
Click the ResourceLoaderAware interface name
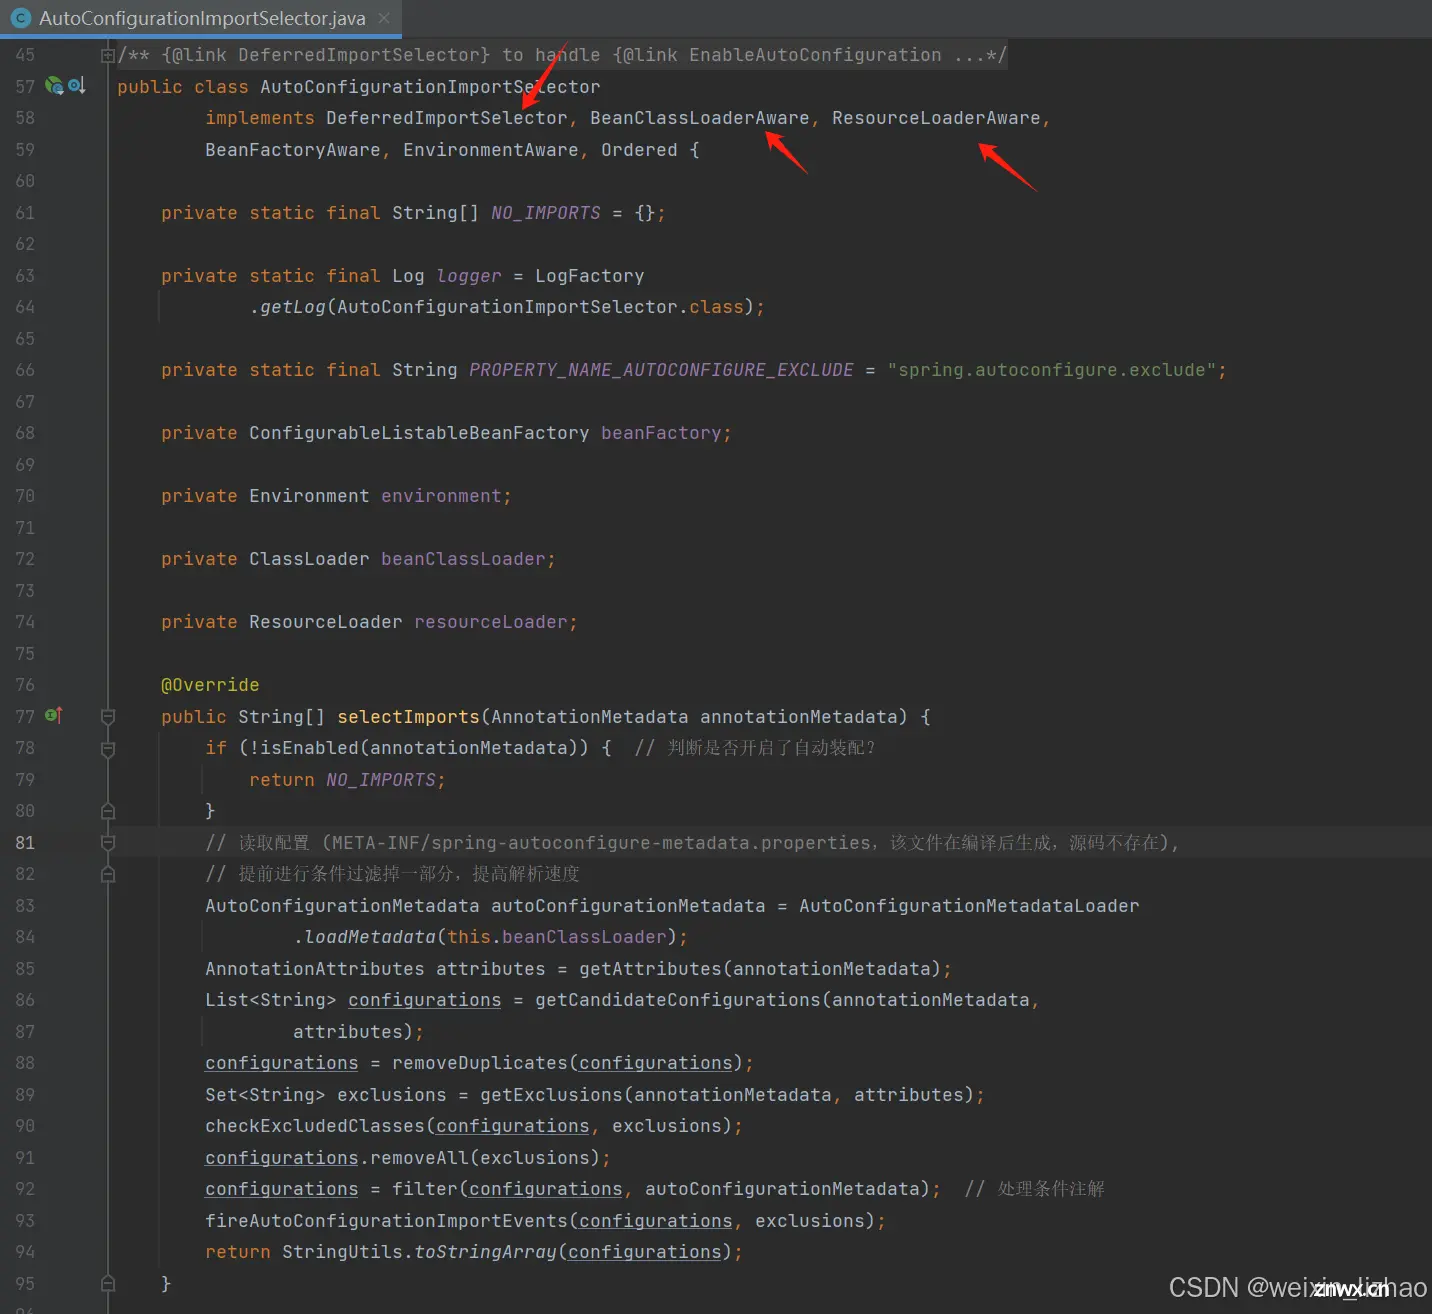pos(936,118)
